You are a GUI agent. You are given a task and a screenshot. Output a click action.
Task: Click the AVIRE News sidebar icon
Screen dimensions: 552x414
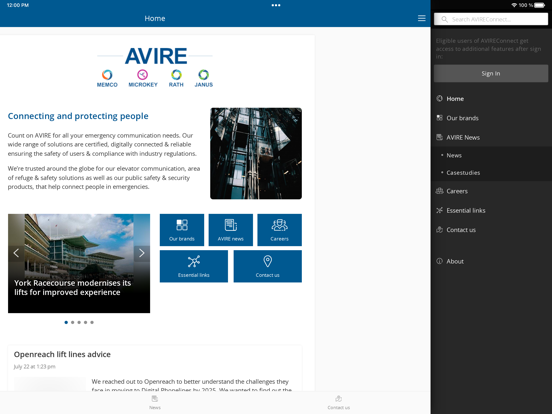click(x=439, y=137)
